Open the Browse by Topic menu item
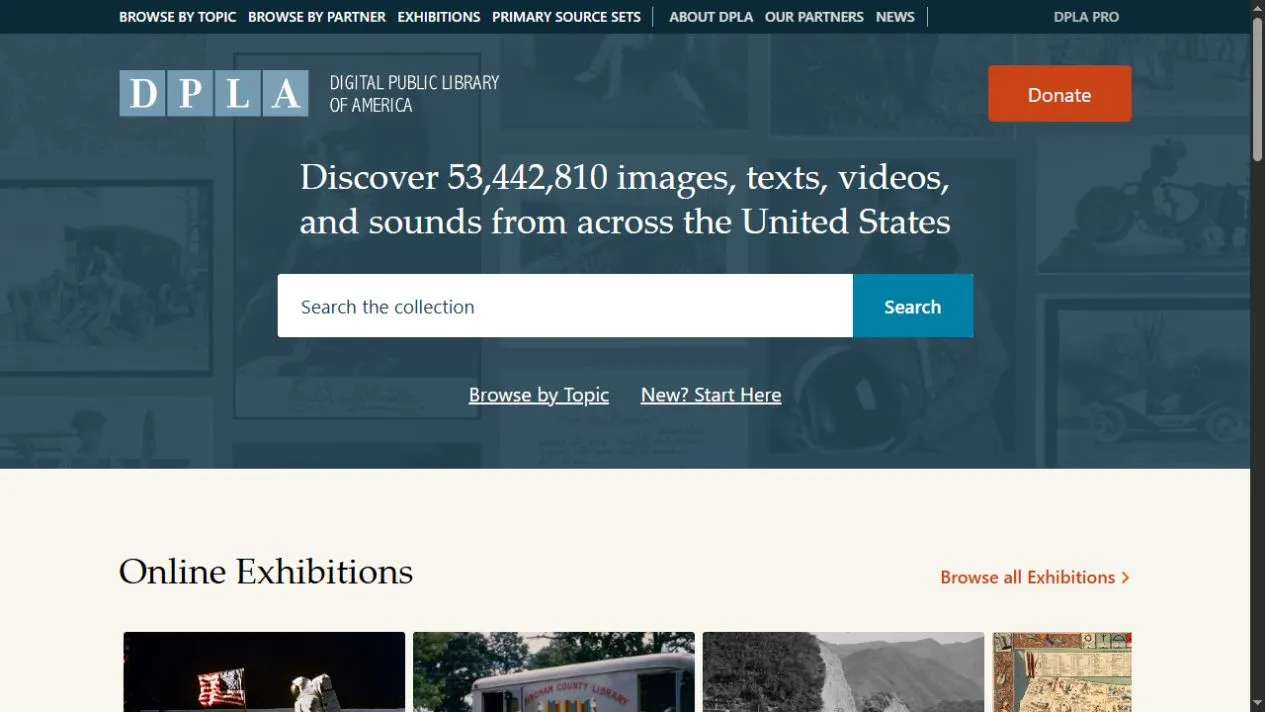This screenshot has width=1265, height=712. point(177,17)
